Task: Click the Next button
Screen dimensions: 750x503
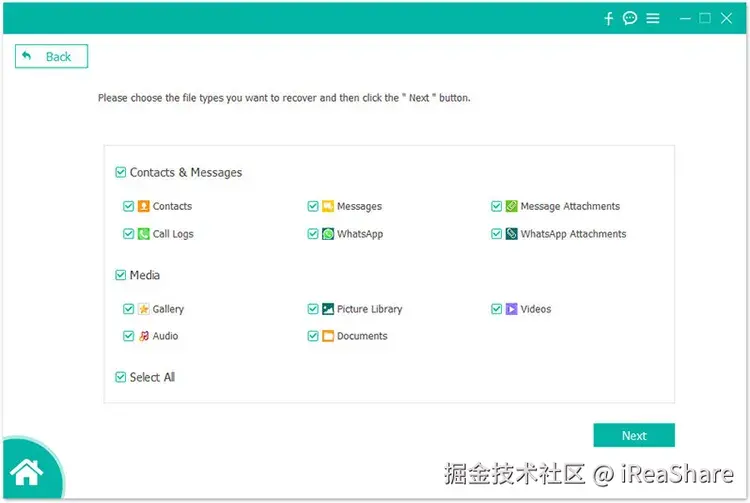Action: pos(634,435)
